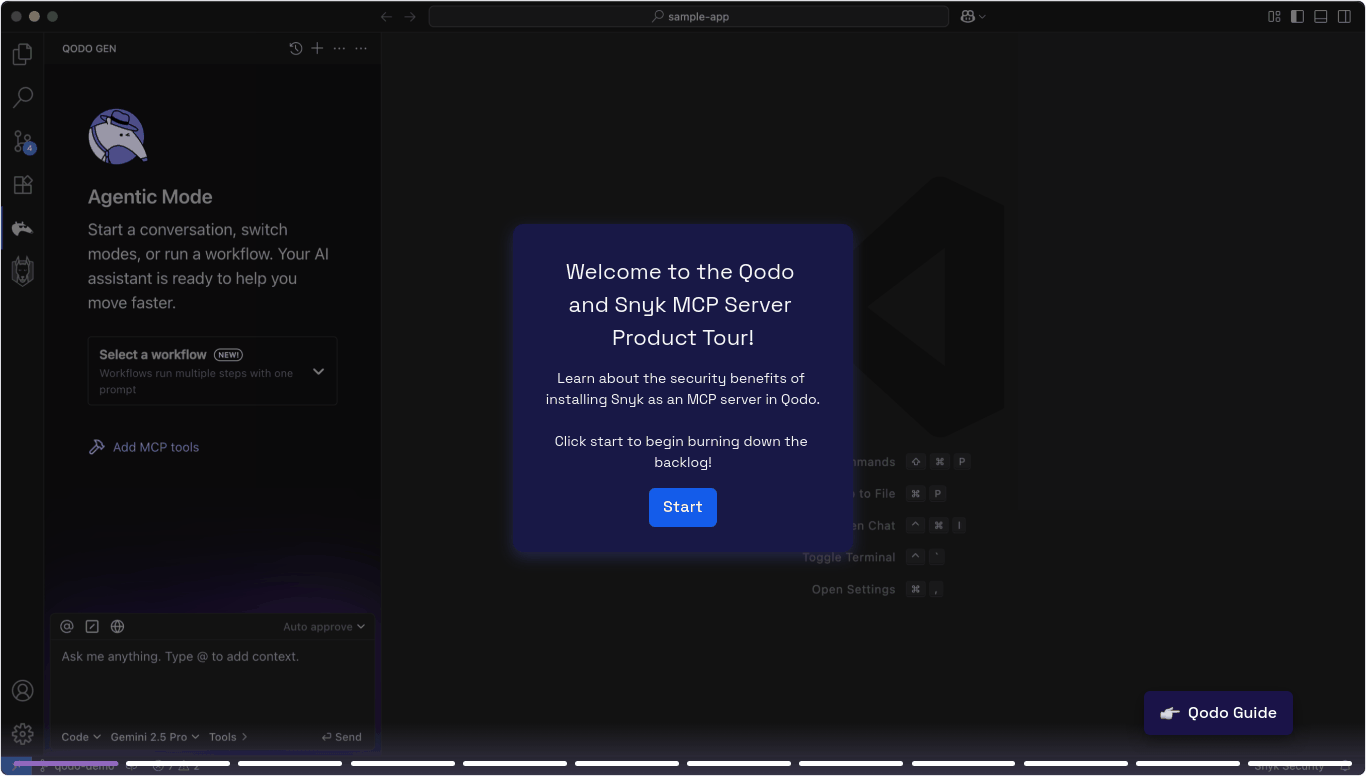This screenshot has width=1366, height=776.
Task: Toggle the bottom panel
Action: [1320, 16]
